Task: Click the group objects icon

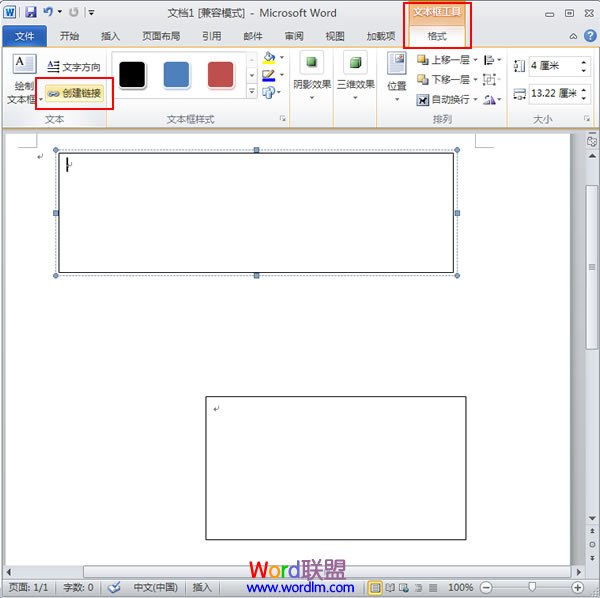Action: (489, 79)
